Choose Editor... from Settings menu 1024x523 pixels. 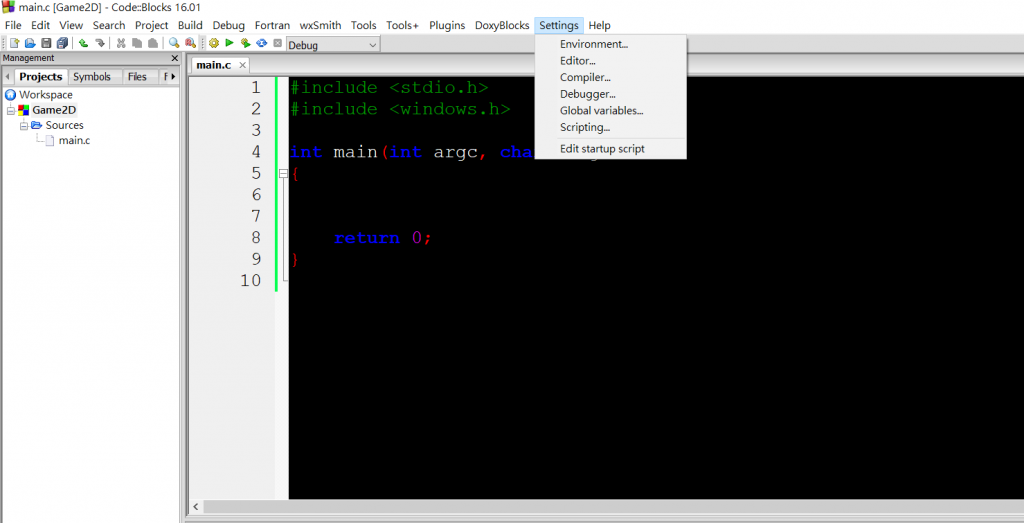click(611, 61)
